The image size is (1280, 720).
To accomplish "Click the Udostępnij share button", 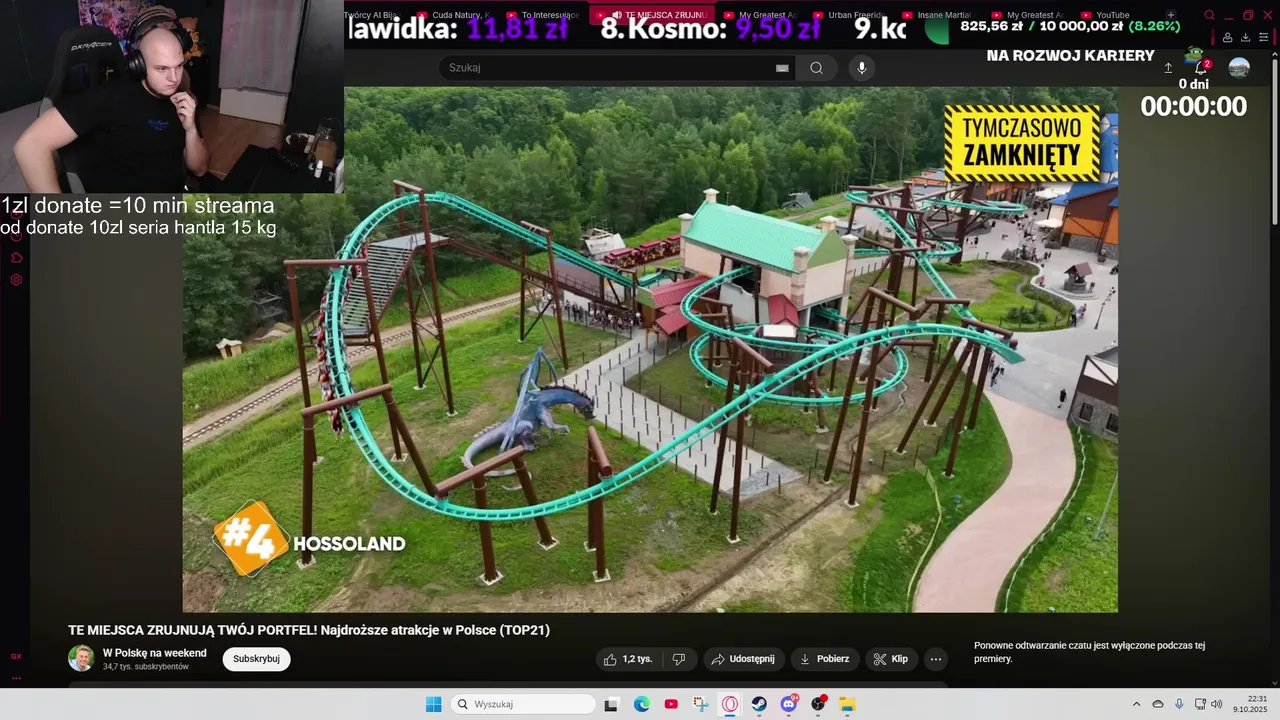I will tap(742, 659).
